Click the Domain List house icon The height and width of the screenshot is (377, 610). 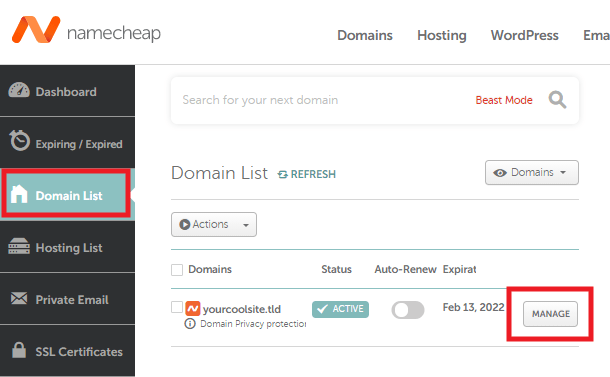(19, 194)
